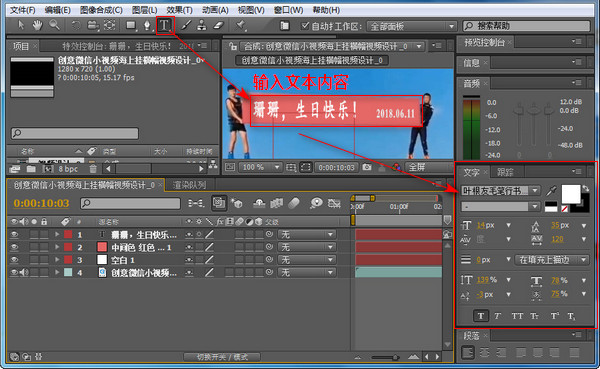Screen dimensions: 600x369
Task: Expand layer 1 properties triangle
Action: point(57,234)
